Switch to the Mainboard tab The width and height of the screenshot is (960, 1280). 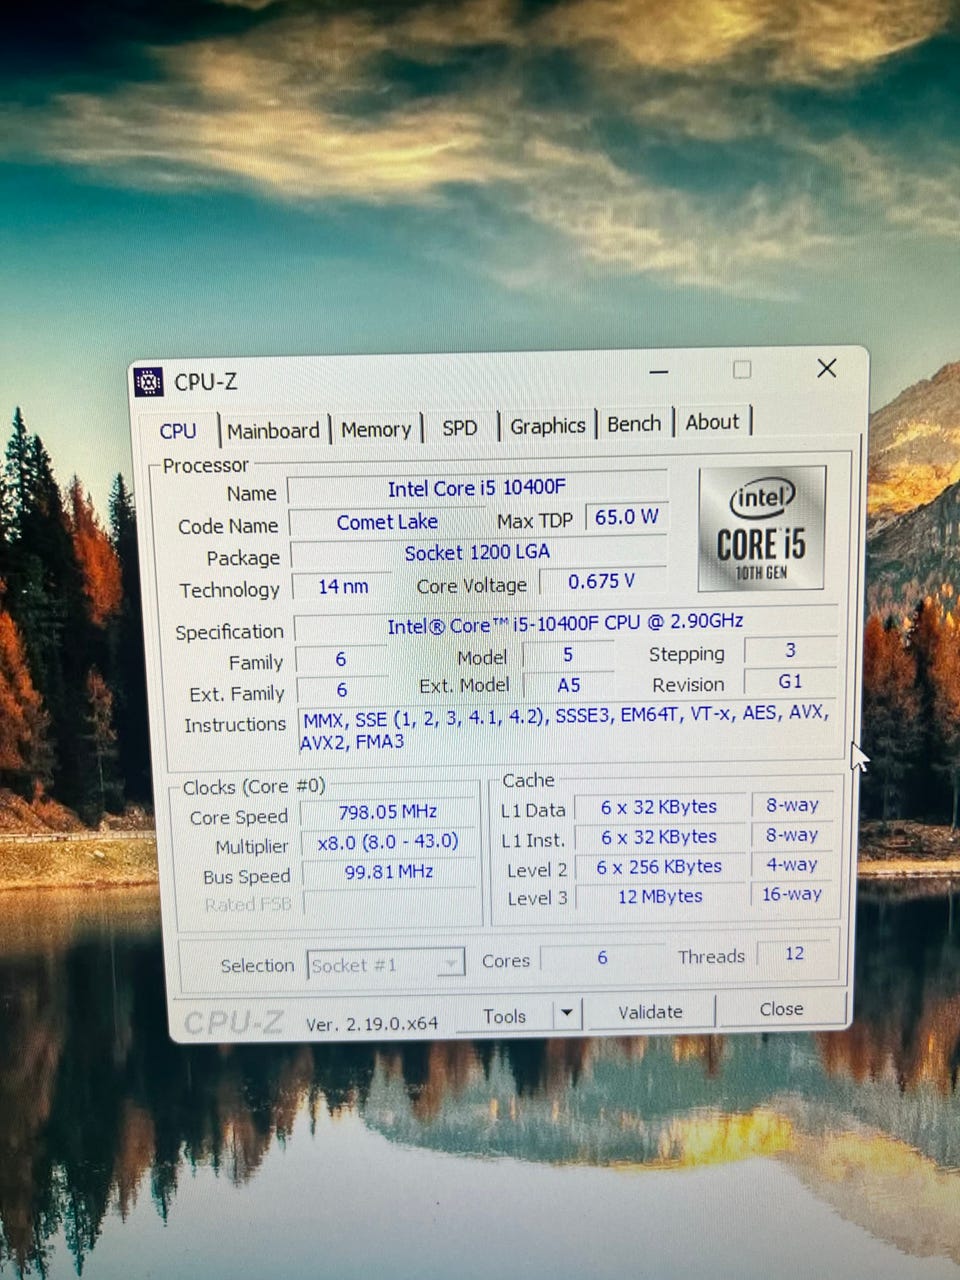[x=272, y=431]
